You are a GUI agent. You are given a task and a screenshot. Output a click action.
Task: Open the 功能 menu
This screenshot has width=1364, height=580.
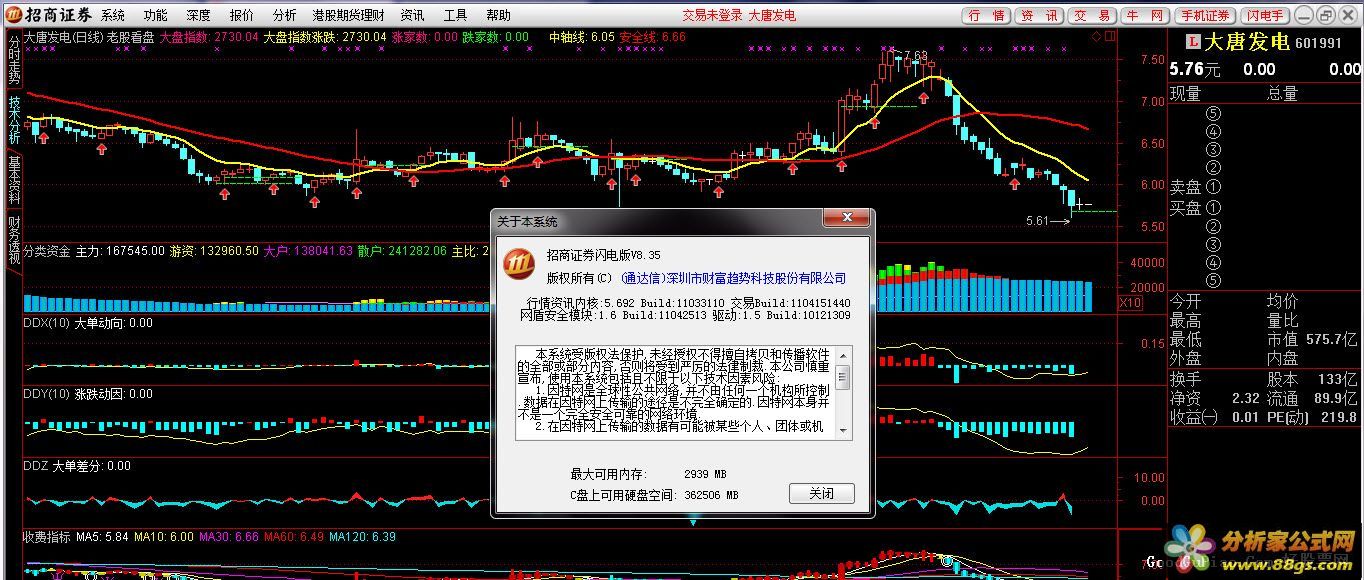[155, 15]
